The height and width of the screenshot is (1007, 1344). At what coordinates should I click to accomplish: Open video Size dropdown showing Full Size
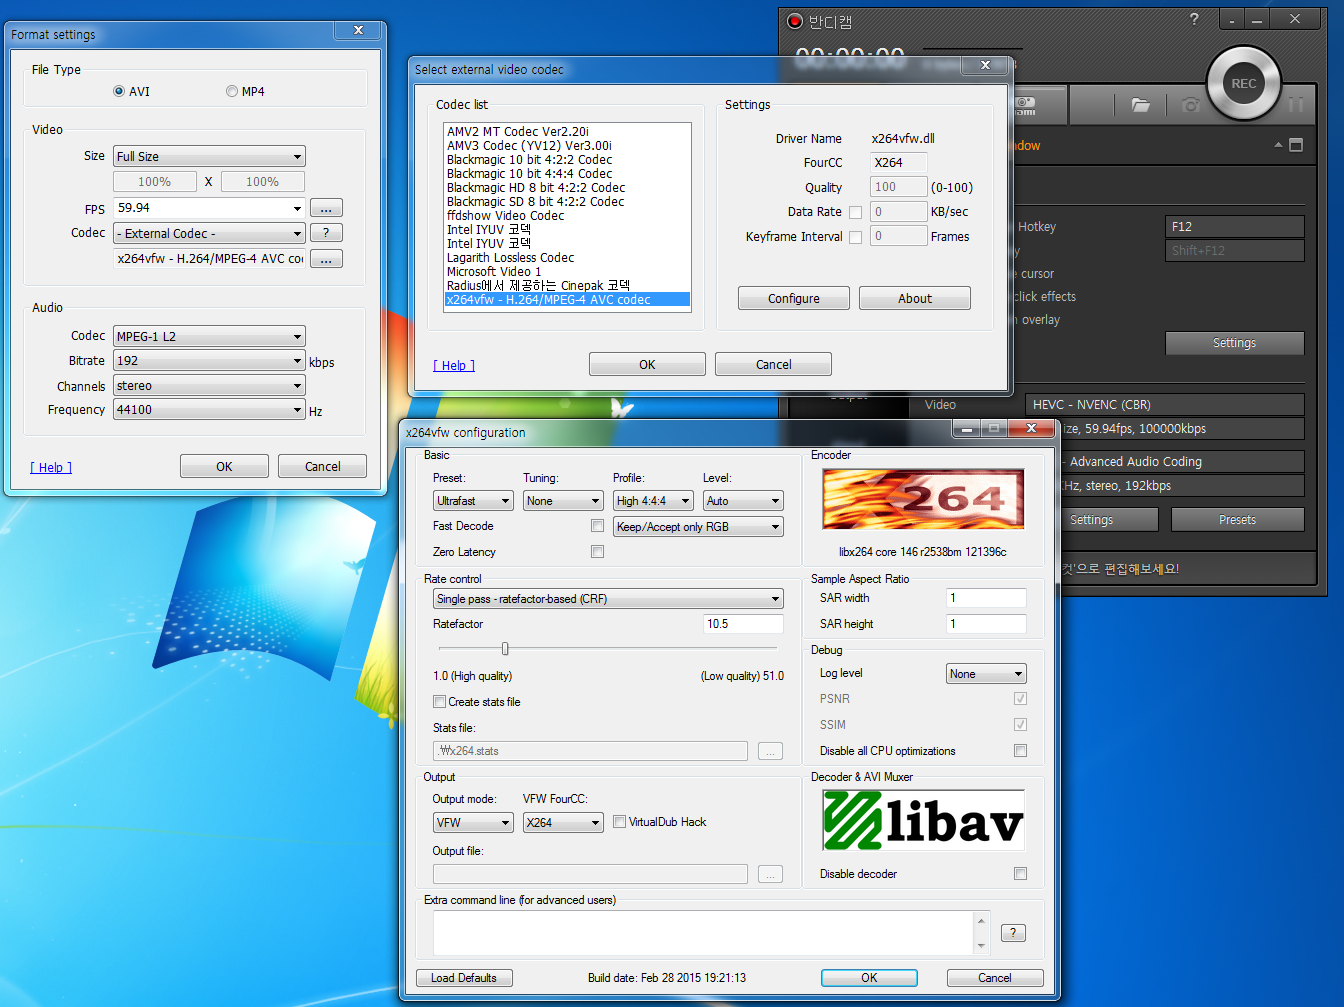pyautogui.click(x=209, y=156)
